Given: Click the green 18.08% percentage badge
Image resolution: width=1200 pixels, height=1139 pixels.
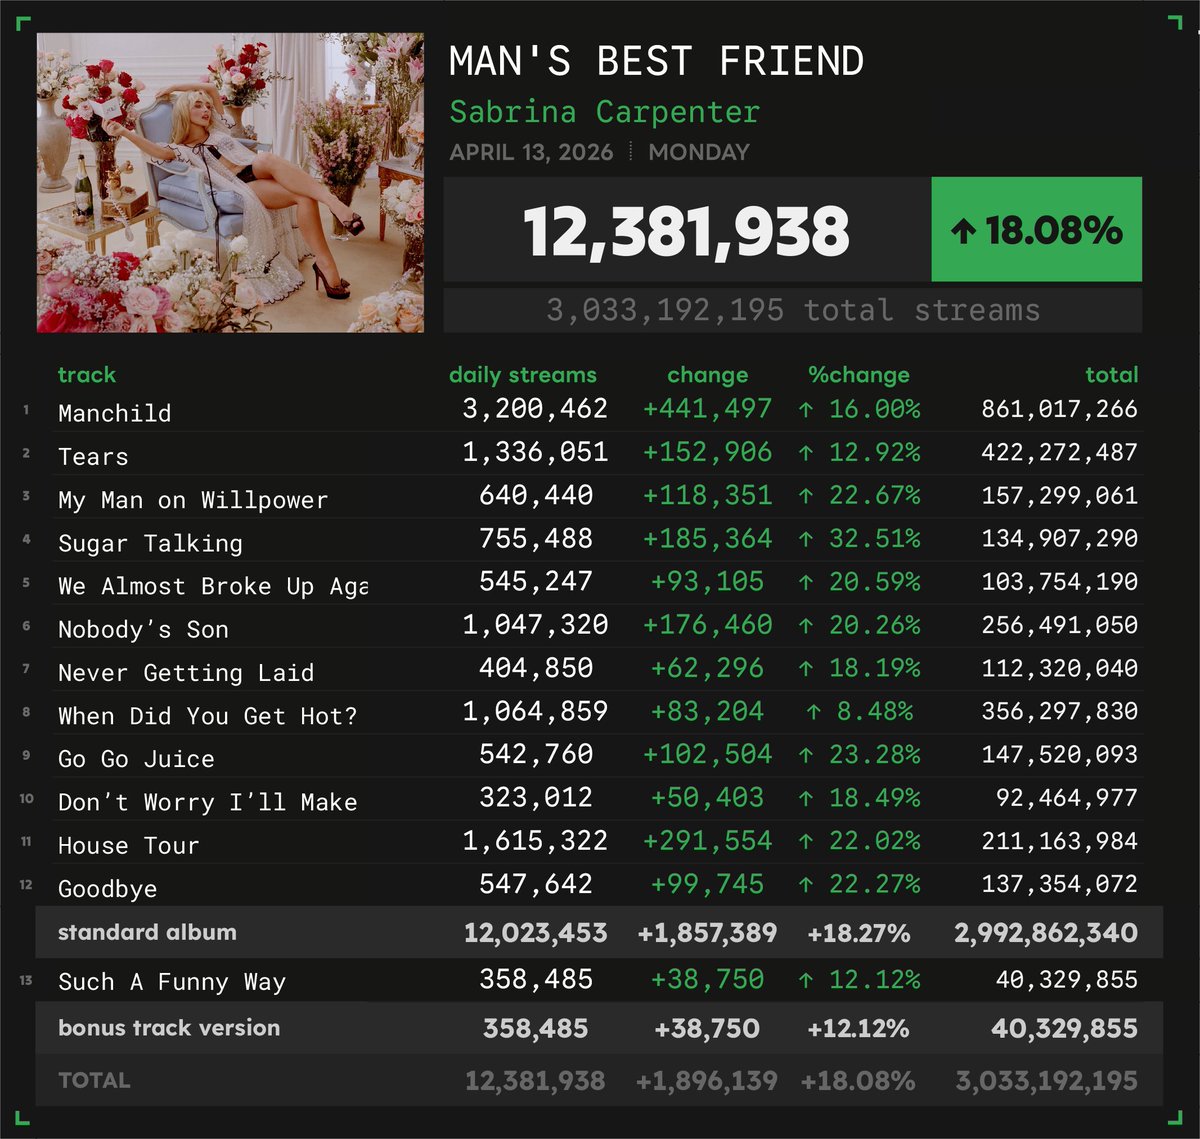Looking at the screenshot, I should 1035,229.
